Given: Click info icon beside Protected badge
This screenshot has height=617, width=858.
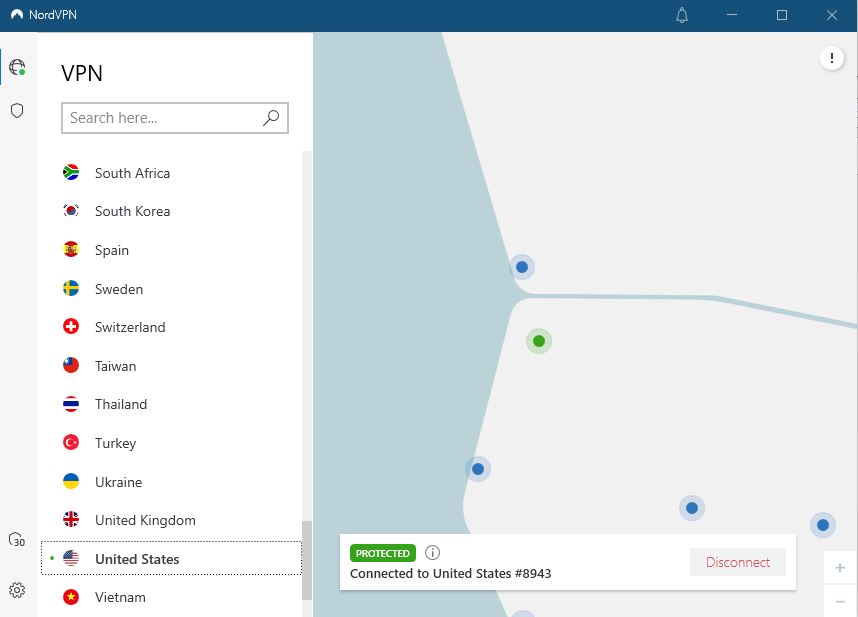Looking at the screenshot, I should tap(431, 552).
